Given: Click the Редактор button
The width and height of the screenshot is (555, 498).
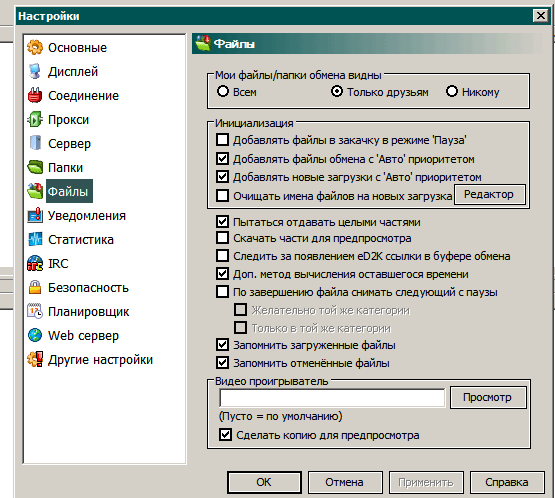Looking at the screenshot, I should [x=490, y=194].
